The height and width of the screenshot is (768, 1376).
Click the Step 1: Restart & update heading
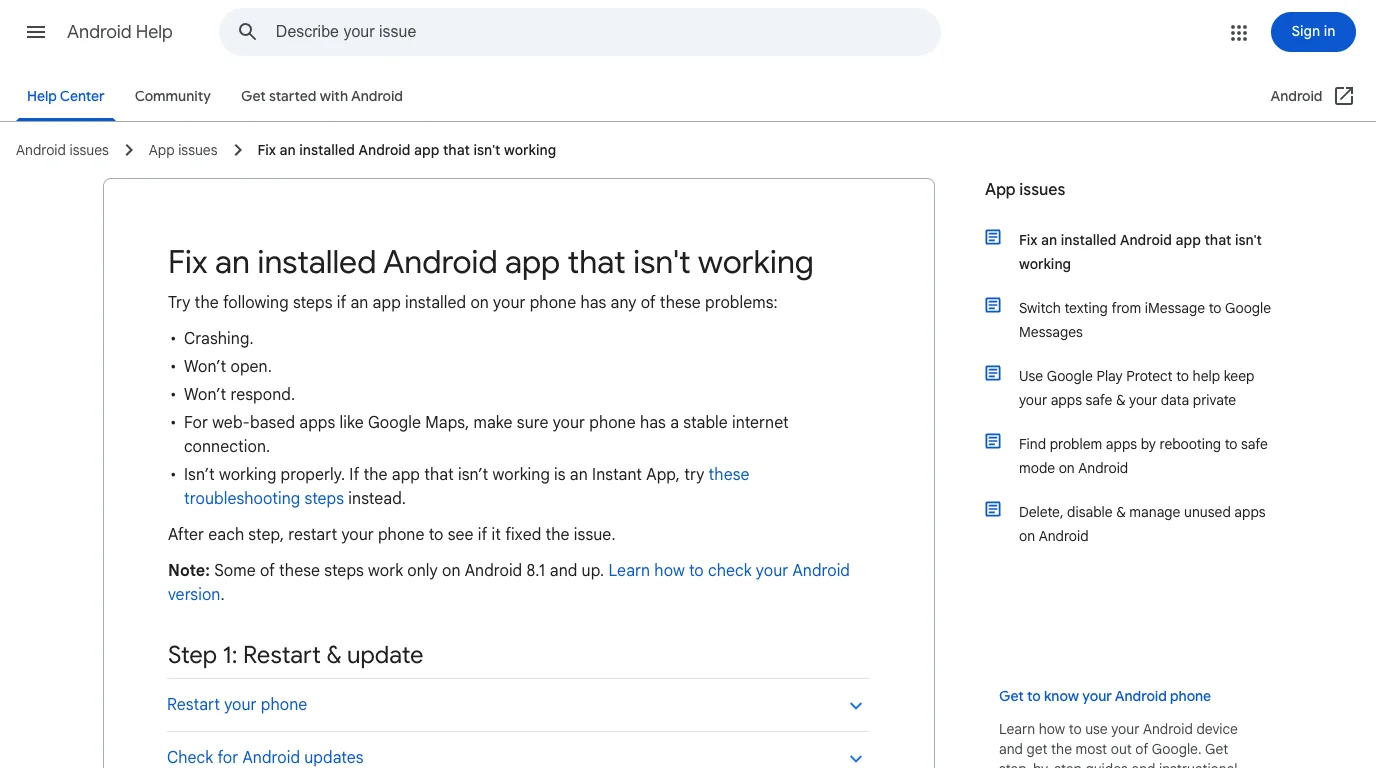click(x=295, y=655)
